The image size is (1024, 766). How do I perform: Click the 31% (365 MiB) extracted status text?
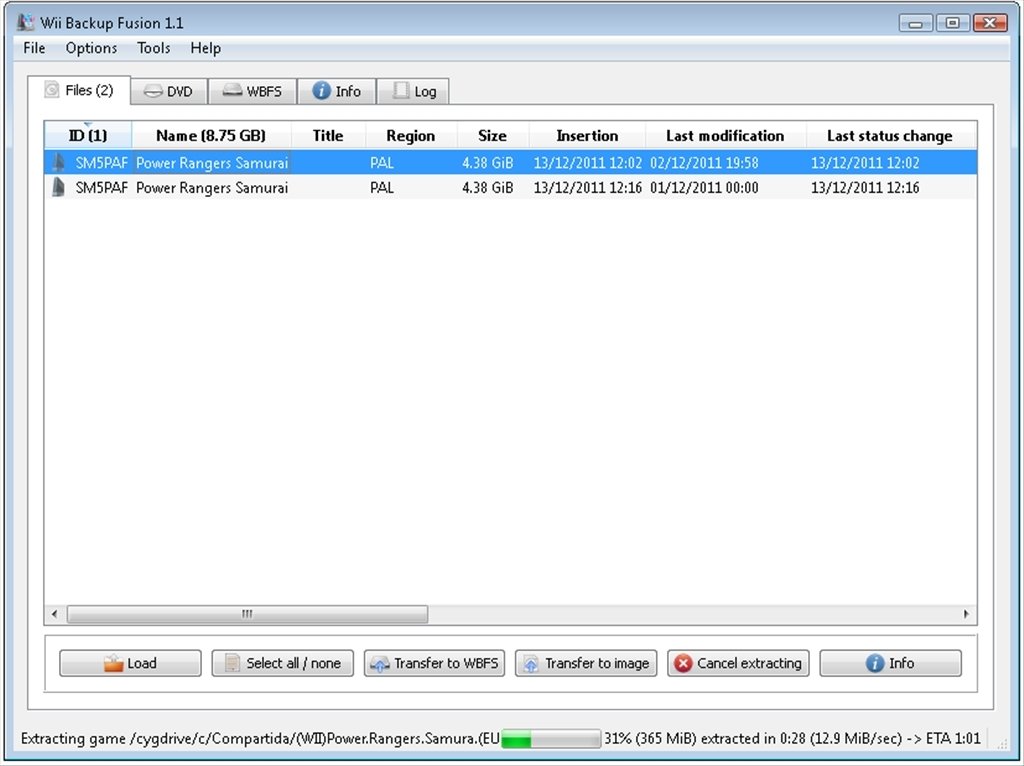pyautogui.click(x=792, y=739)
